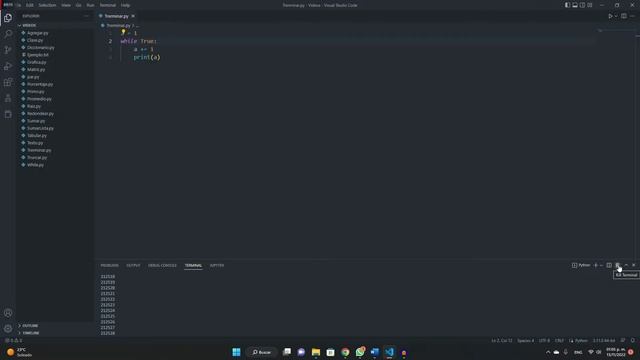Customize layout icon in title bar
The width and height of the screenshot is (640, 360).
pos(590,5)
